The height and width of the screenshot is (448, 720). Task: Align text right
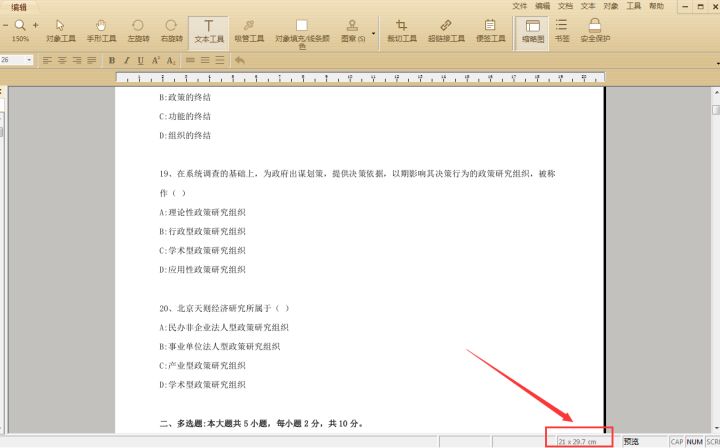click(77, 60)
